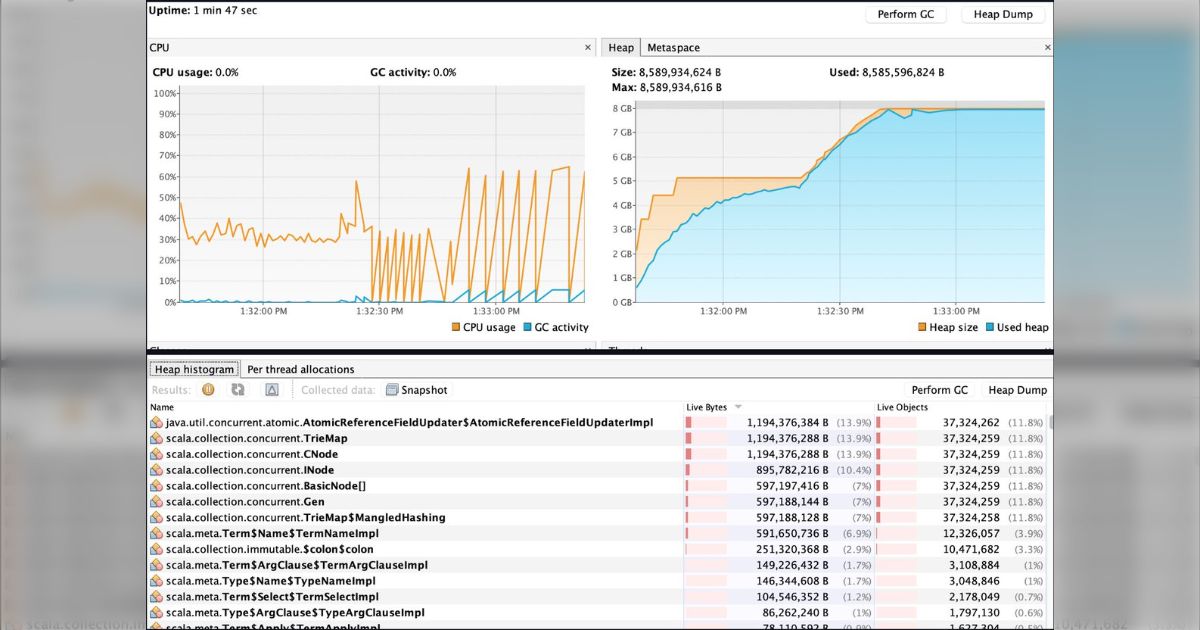Close the Heap graph panel

click(1047, 48)
